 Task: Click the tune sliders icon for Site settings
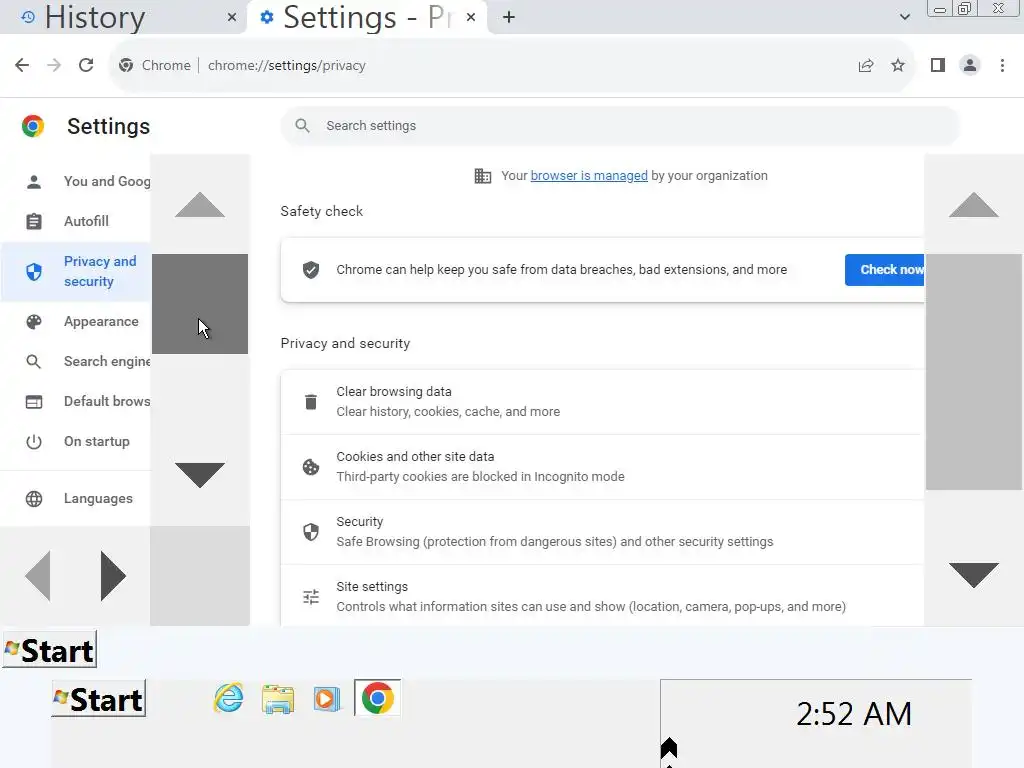click(x=311, y=597)
